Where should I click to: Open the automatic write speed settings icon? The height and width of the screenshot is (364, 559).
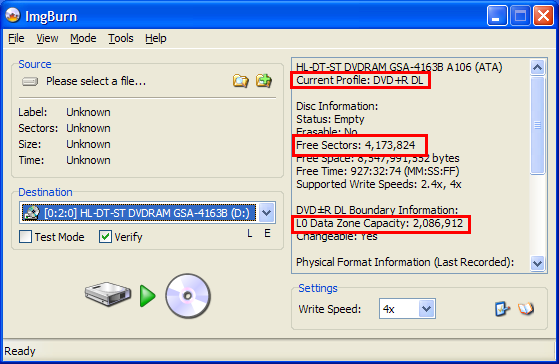pos(502,309)
